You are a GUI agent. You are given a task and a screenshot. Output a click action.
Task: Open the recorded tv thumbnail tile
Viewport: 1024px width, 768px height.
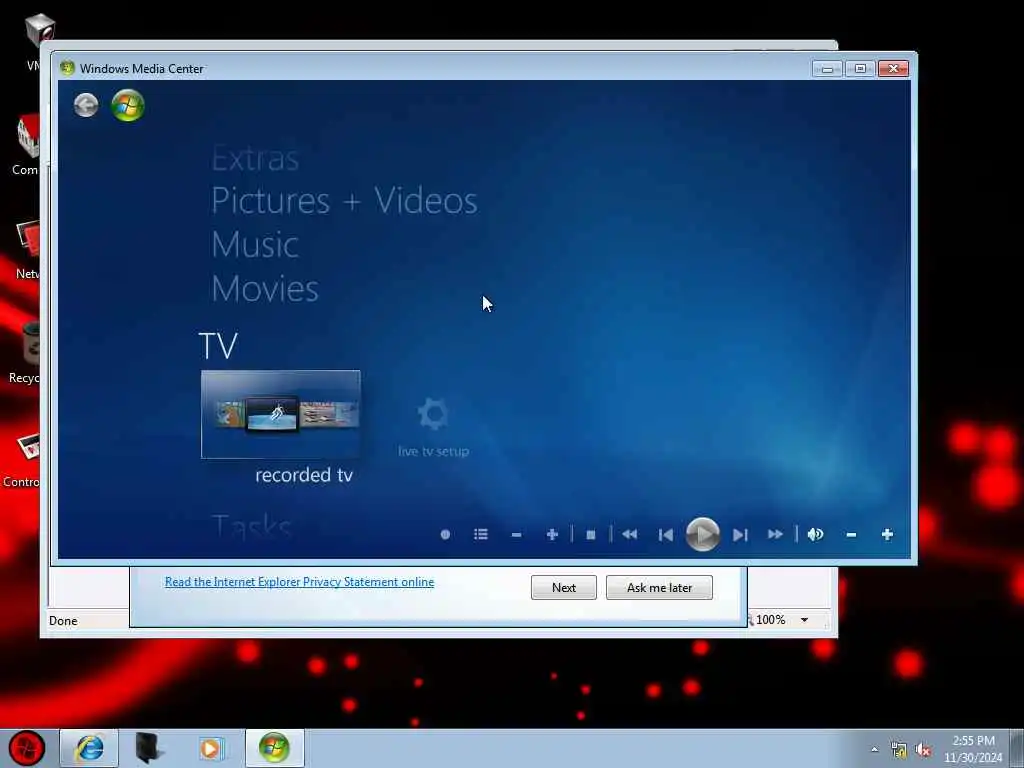tap(281, 414)
